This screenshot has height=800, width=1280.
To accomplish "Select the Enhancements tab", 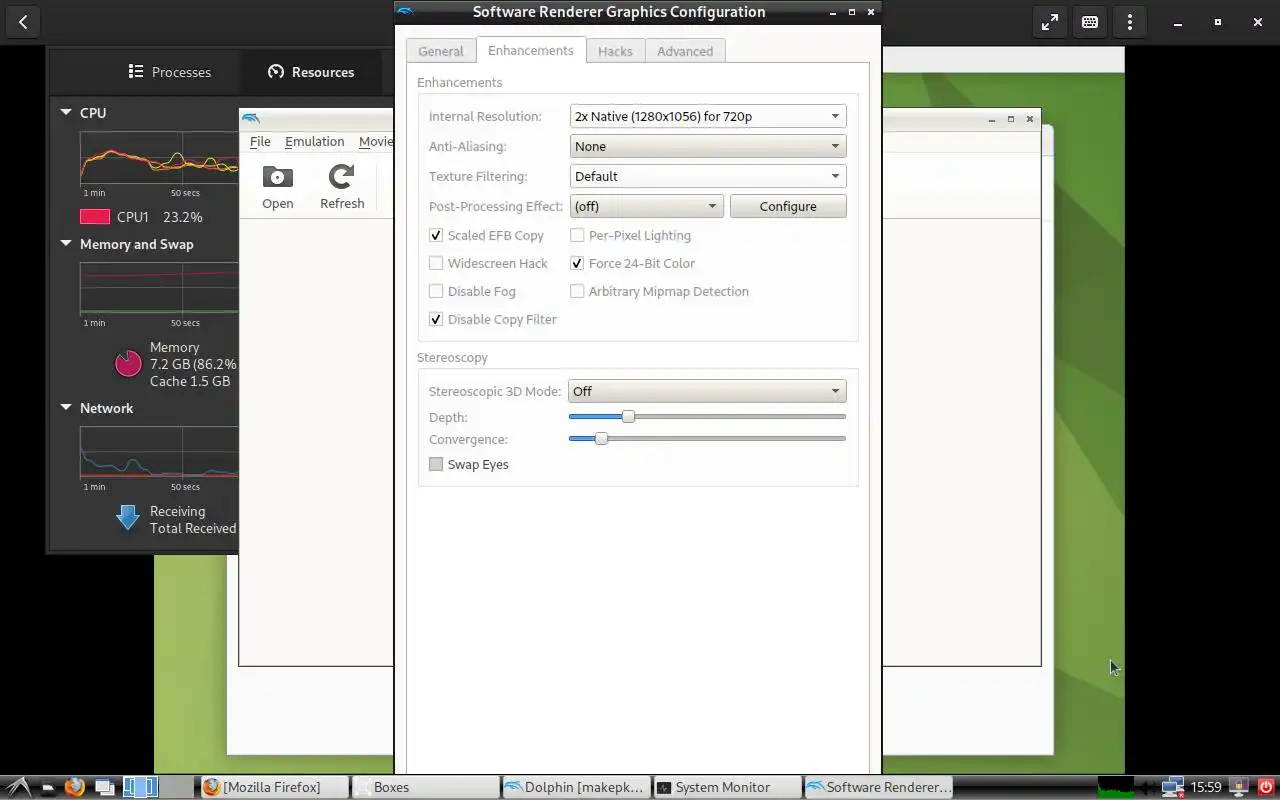I will [x=531, y=50].
